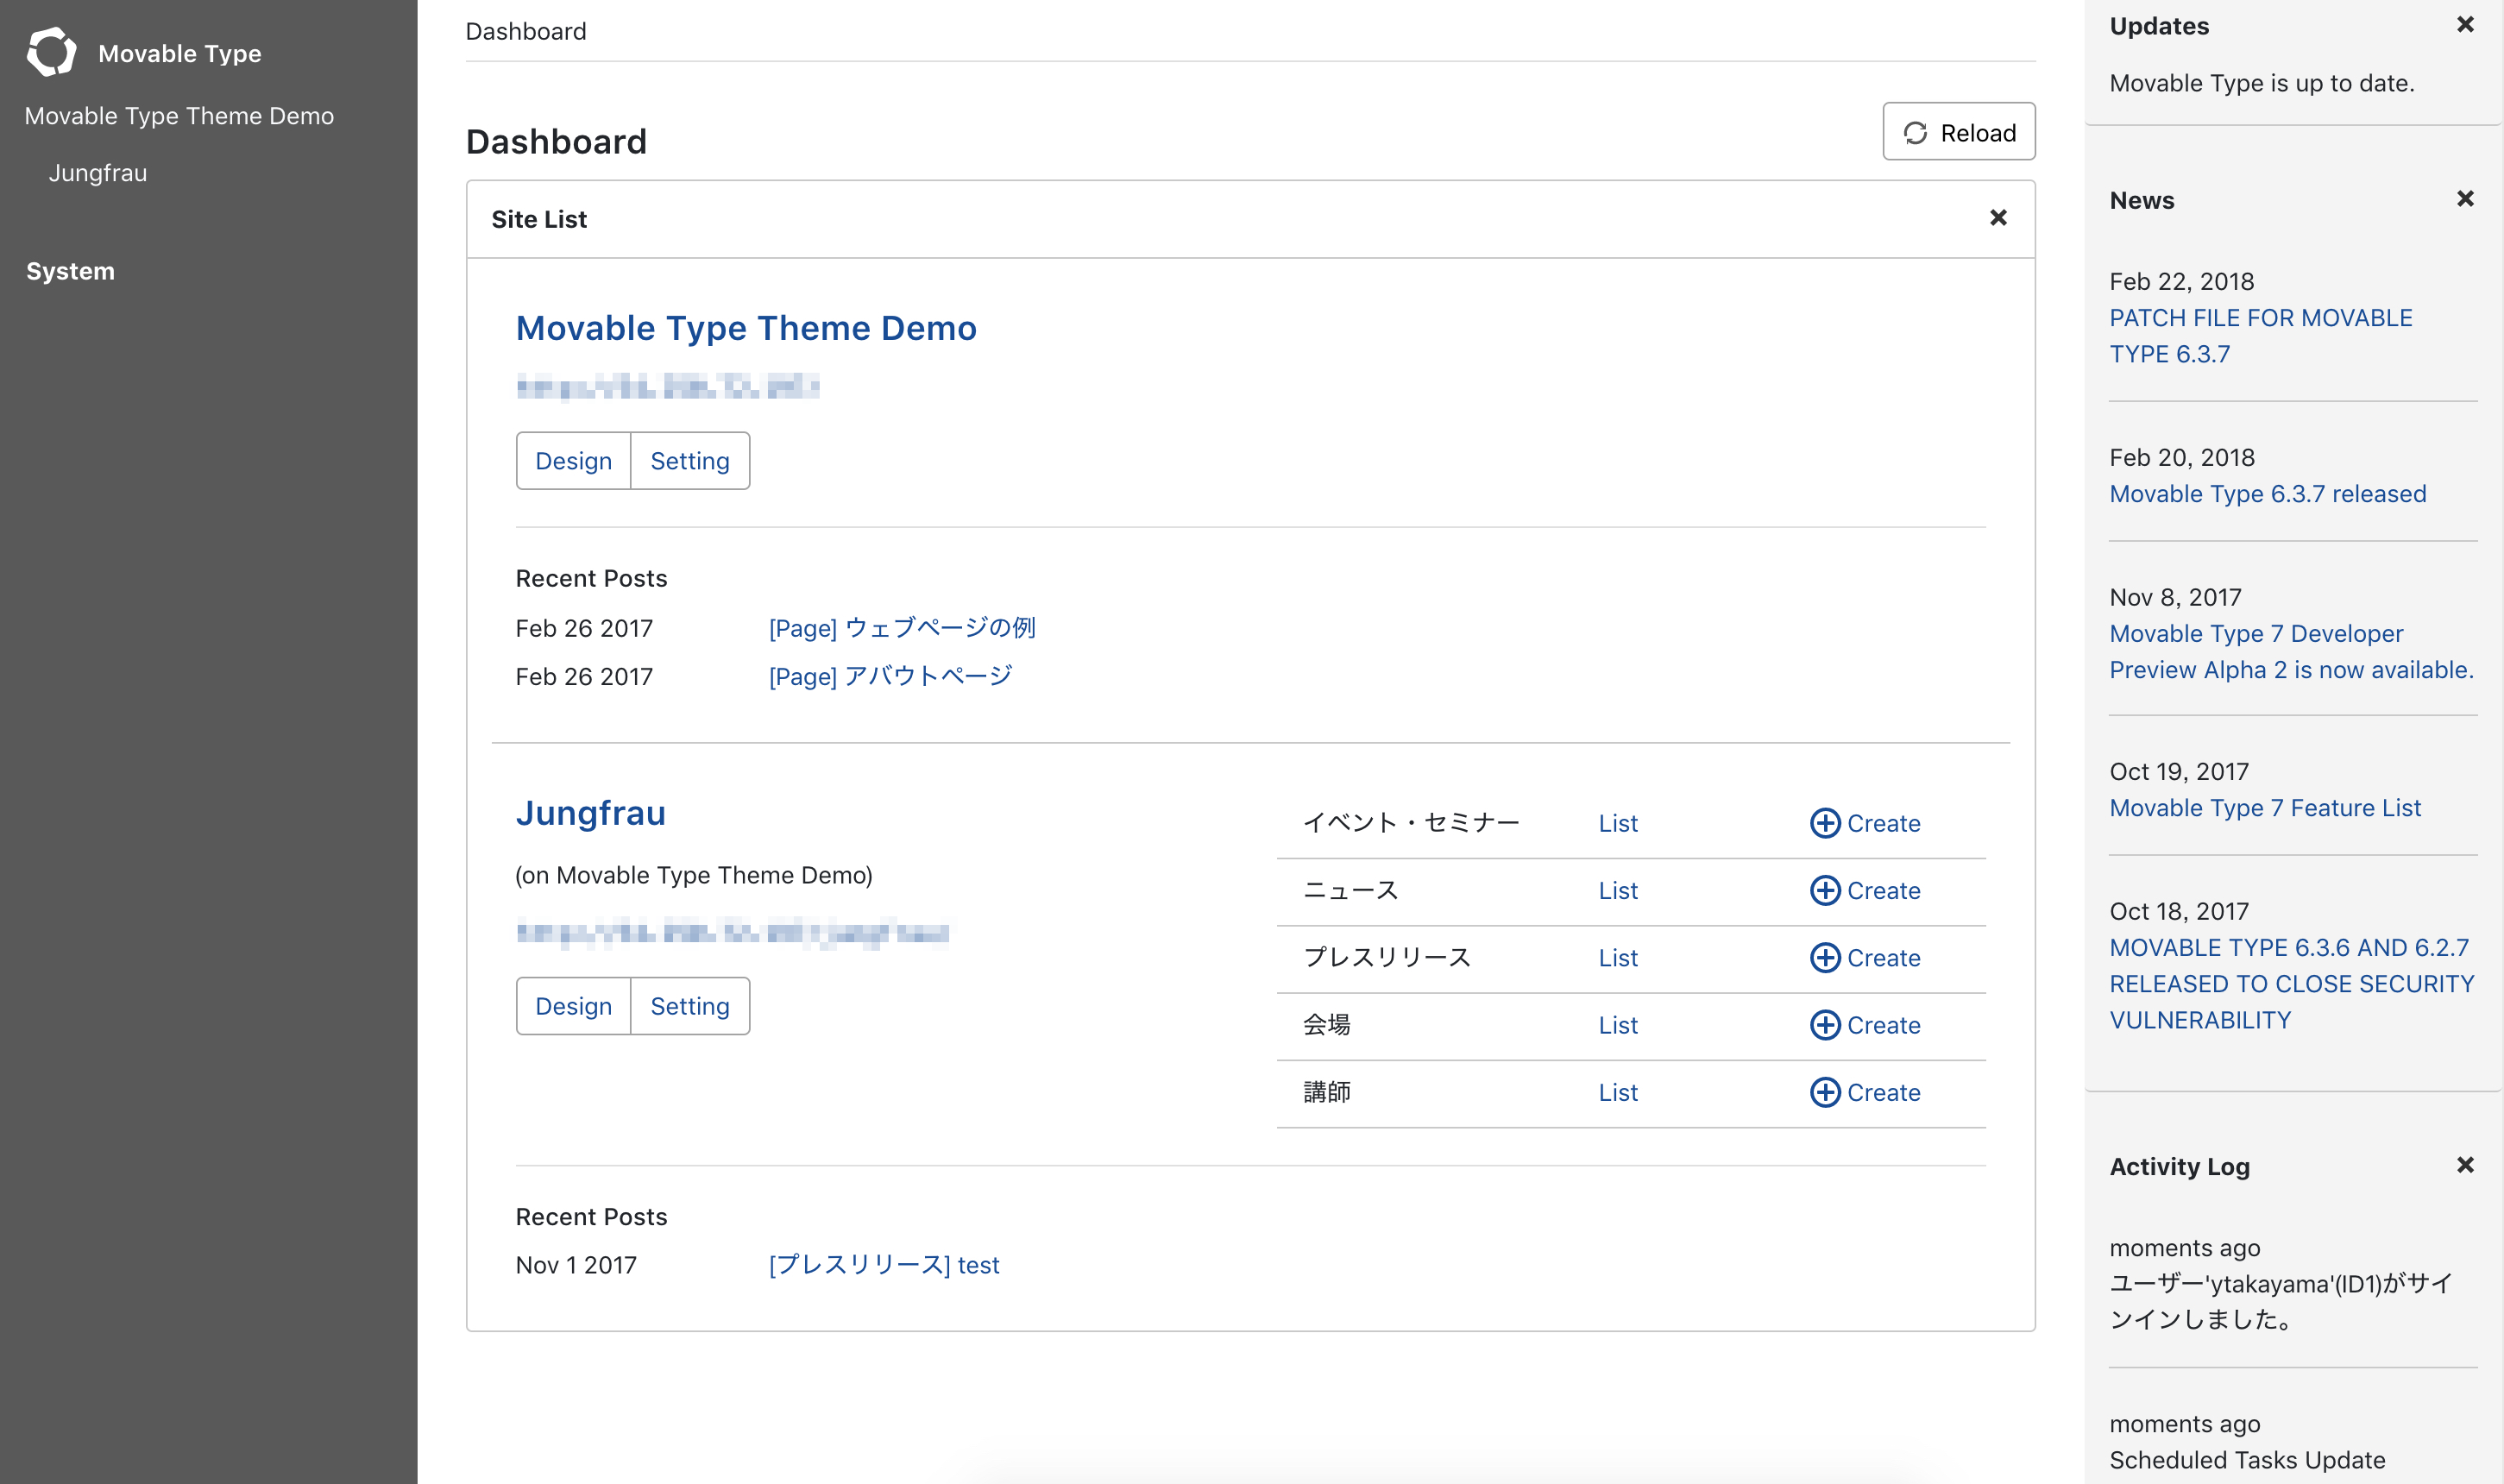Create a new 講師 entry via plus icon
This screenshot has height=1484, width=2504.
(1824, 1092)
